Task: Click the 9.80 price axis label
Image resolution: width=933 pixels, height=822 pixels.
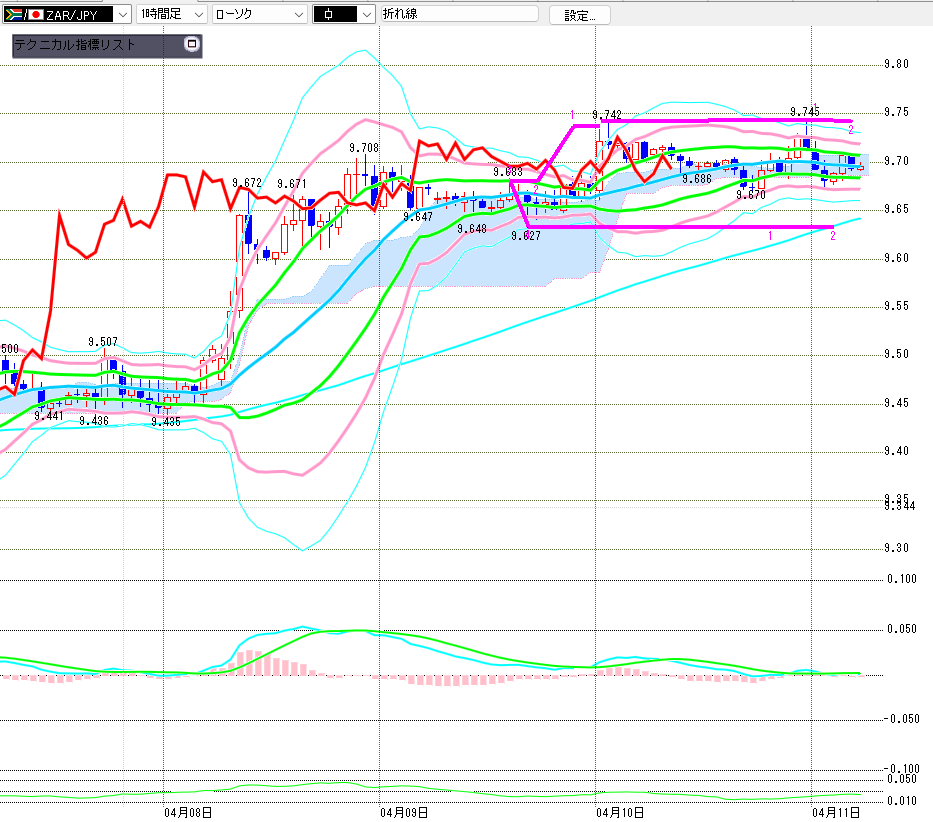Action: (x=896, y=64)
